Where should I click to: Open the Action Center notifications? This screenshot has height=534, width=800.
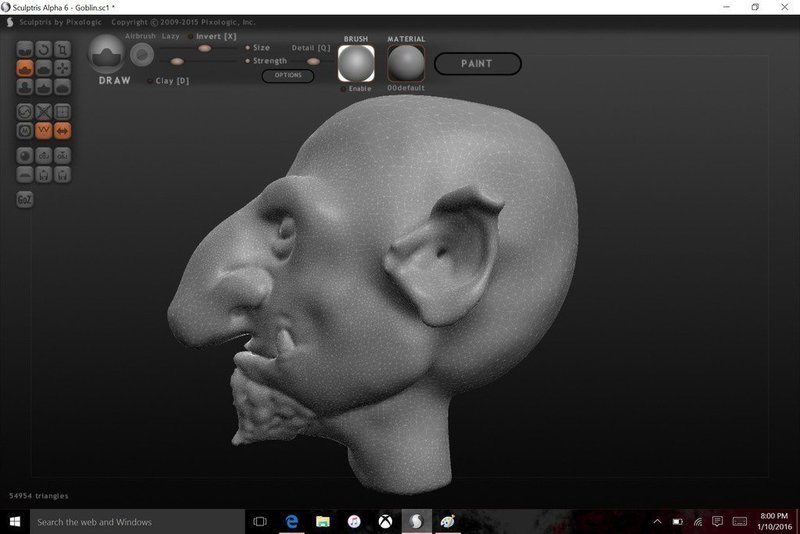coord(717,521)
